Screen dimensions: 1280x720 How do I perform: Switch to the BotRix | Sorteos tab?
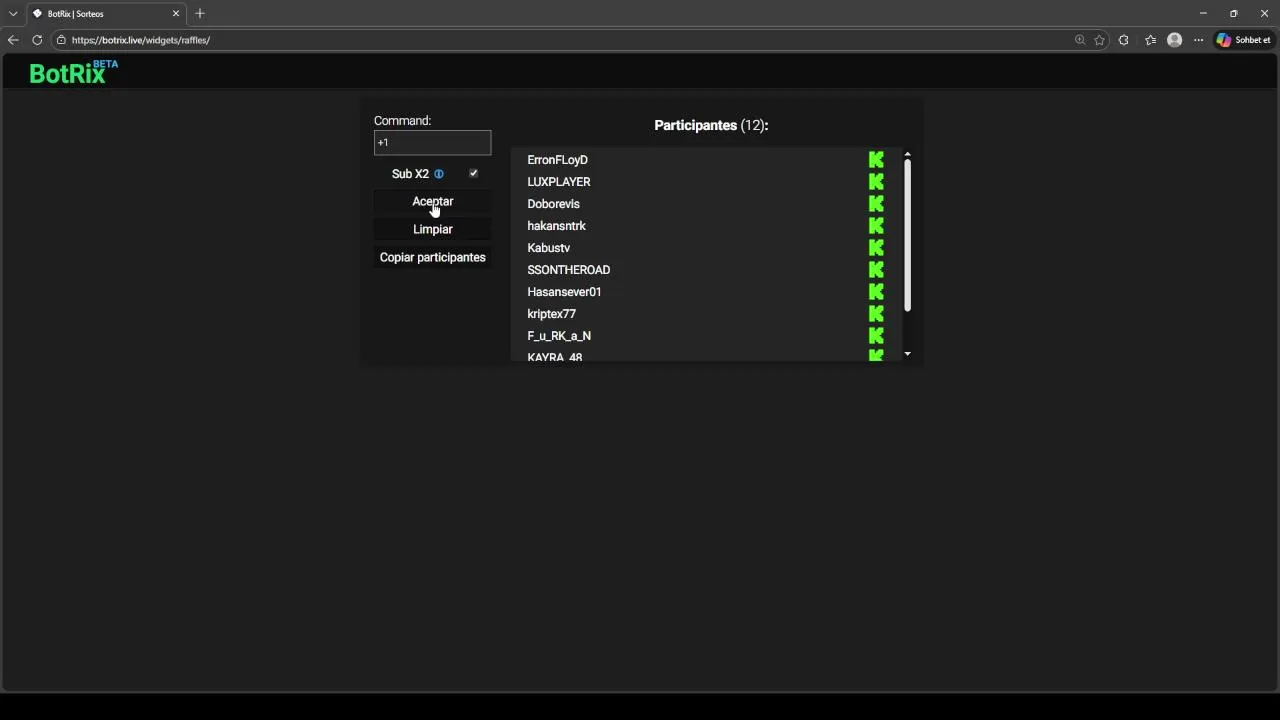click(x=106, y=14)
